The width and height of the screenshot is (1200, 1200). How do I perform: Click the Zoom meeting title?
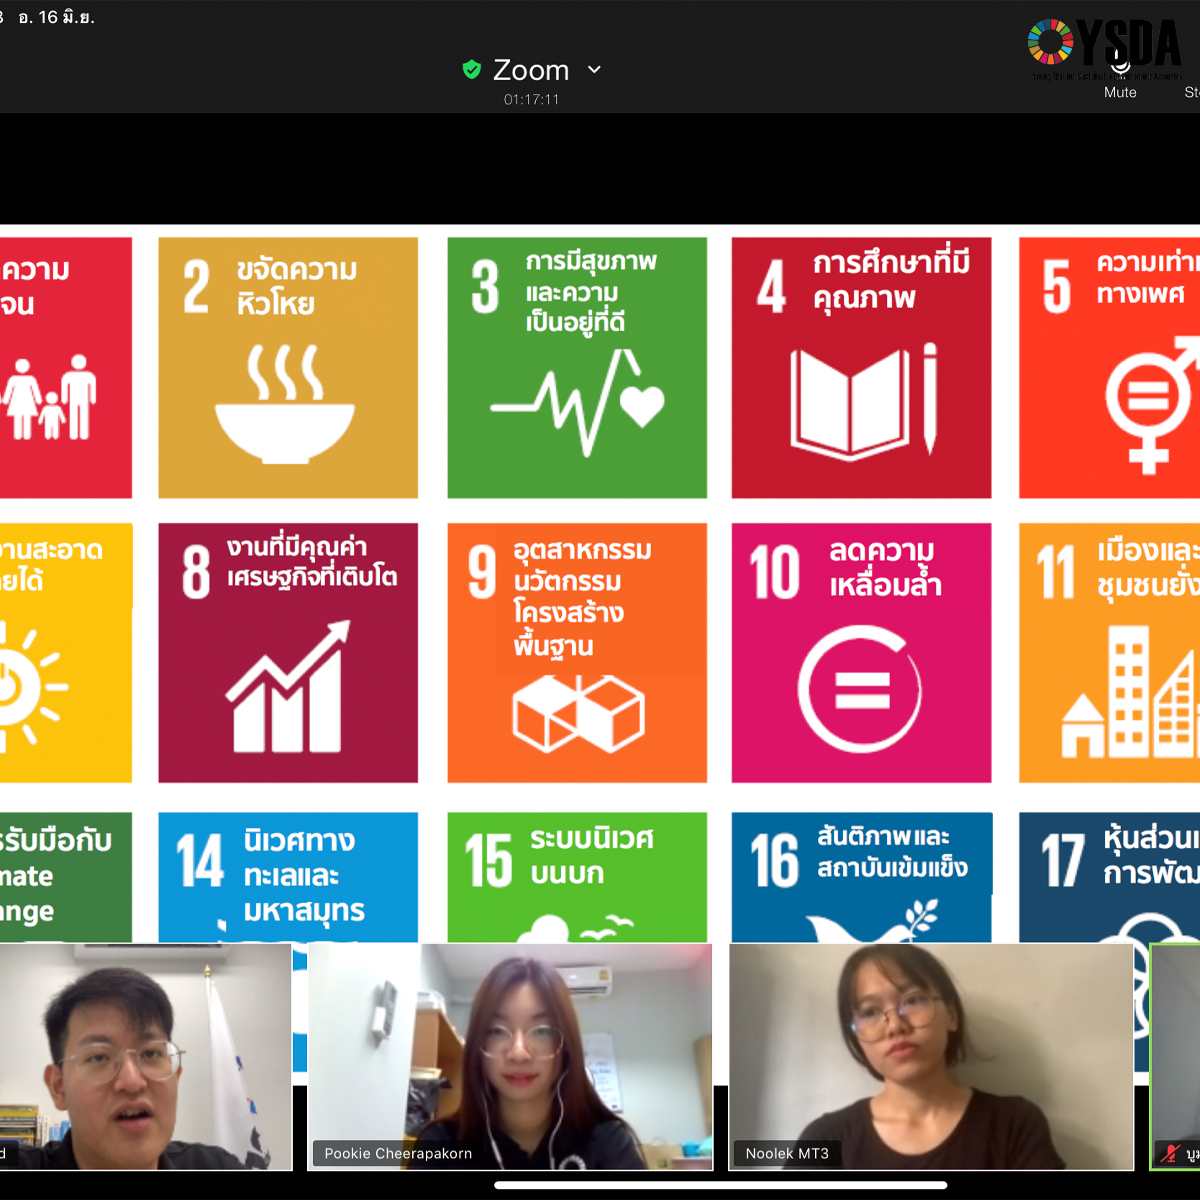pos(531,70)
